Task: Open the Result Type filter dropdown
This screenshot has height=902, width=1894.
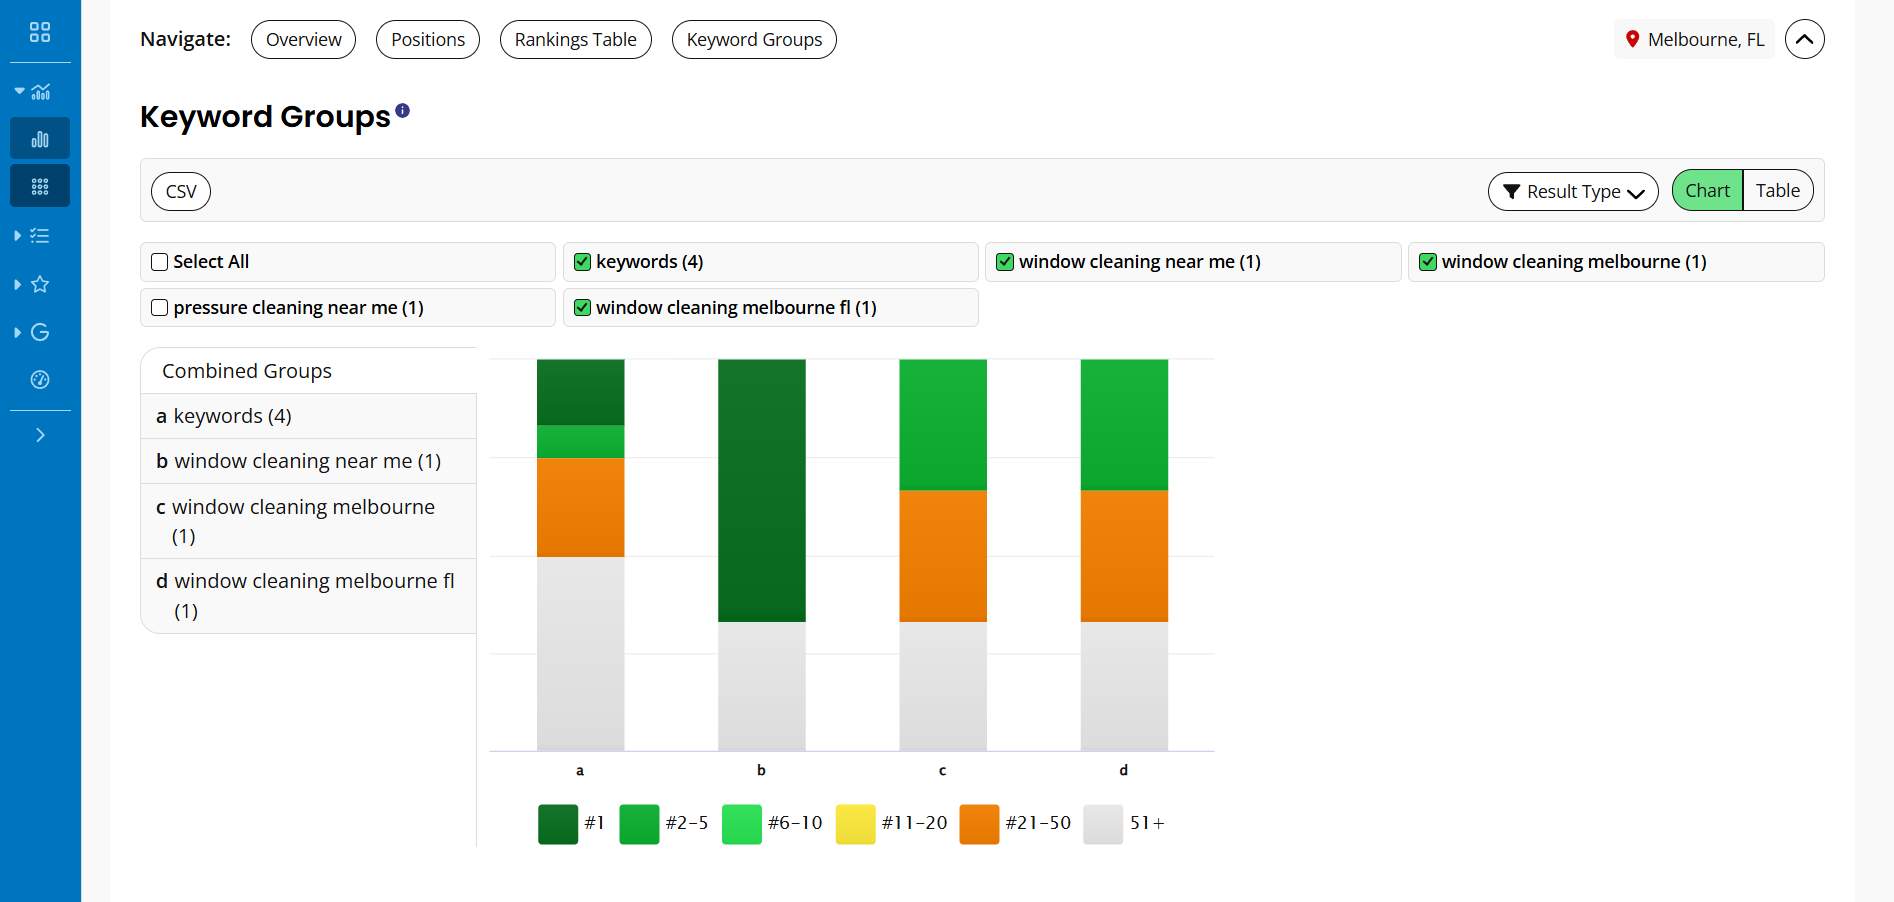Action: click(x=1572, y=192)
